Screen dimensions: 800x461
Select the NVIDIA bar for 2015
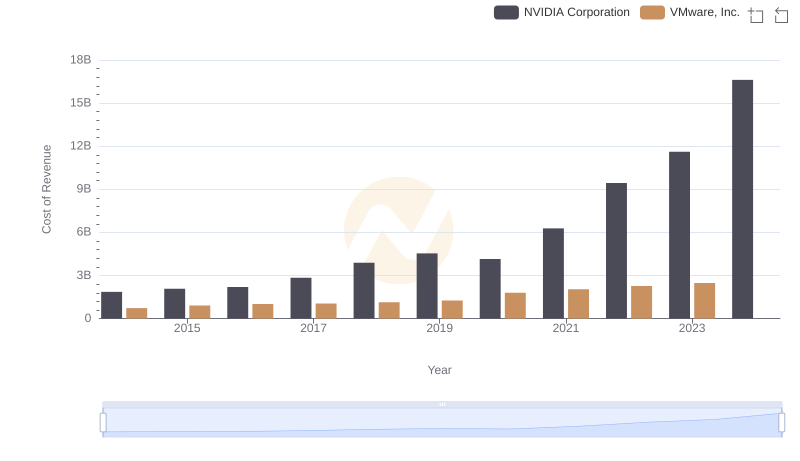[x=174, y=304]
